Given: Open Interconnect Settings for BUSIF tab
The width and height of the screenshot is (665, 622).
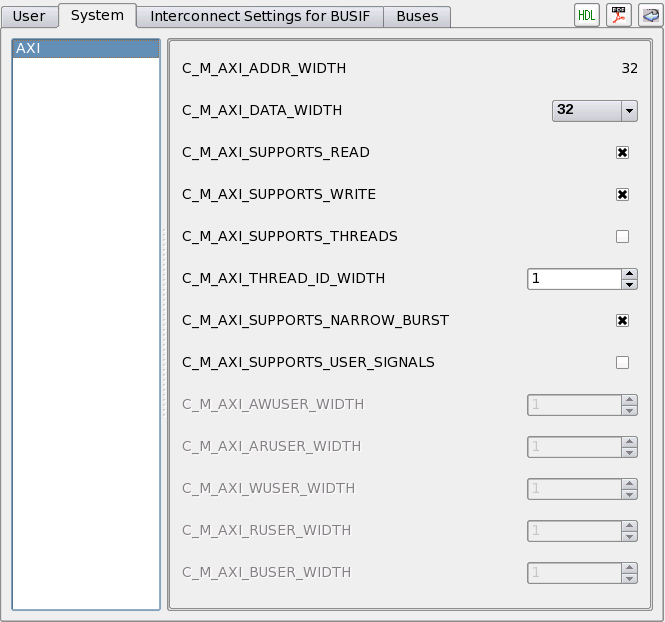Looking at the screenshot, I should point(260,16).
